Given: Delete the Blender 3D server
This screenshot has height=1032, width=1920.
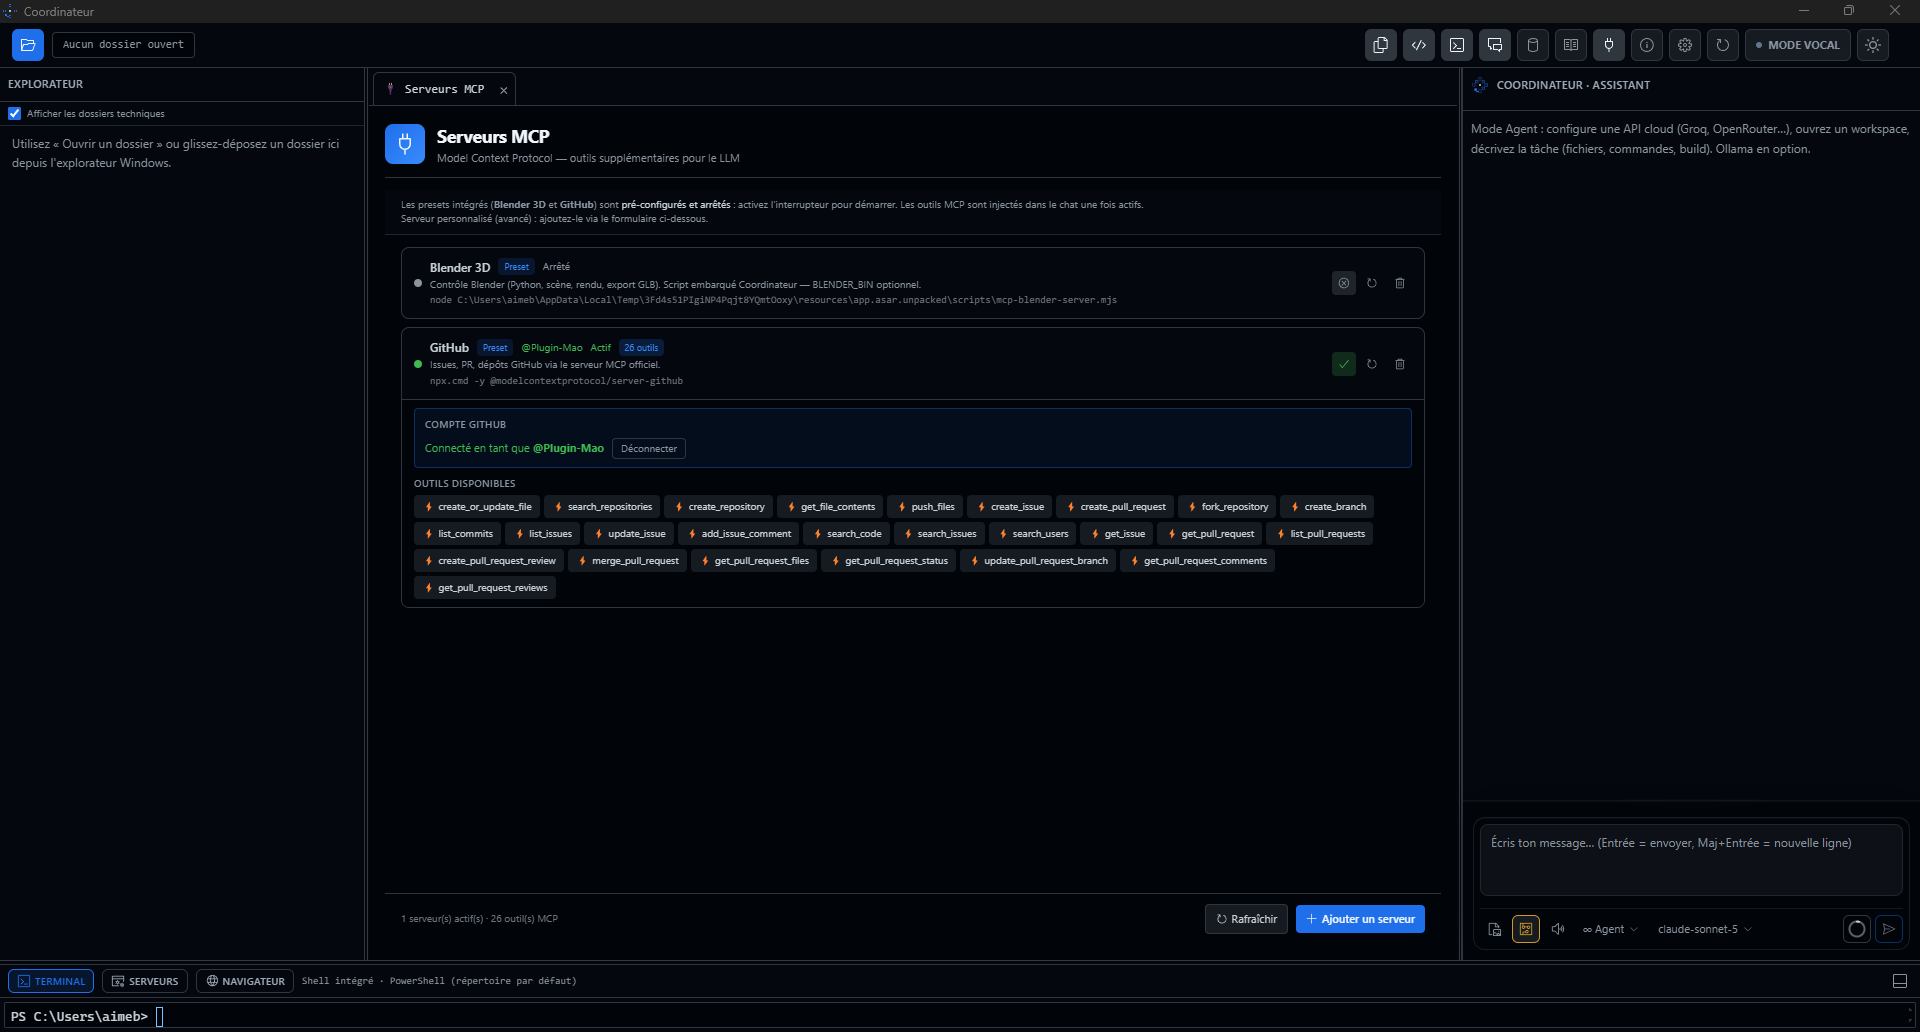Looking at the screenshot, I should point(1400,283).
